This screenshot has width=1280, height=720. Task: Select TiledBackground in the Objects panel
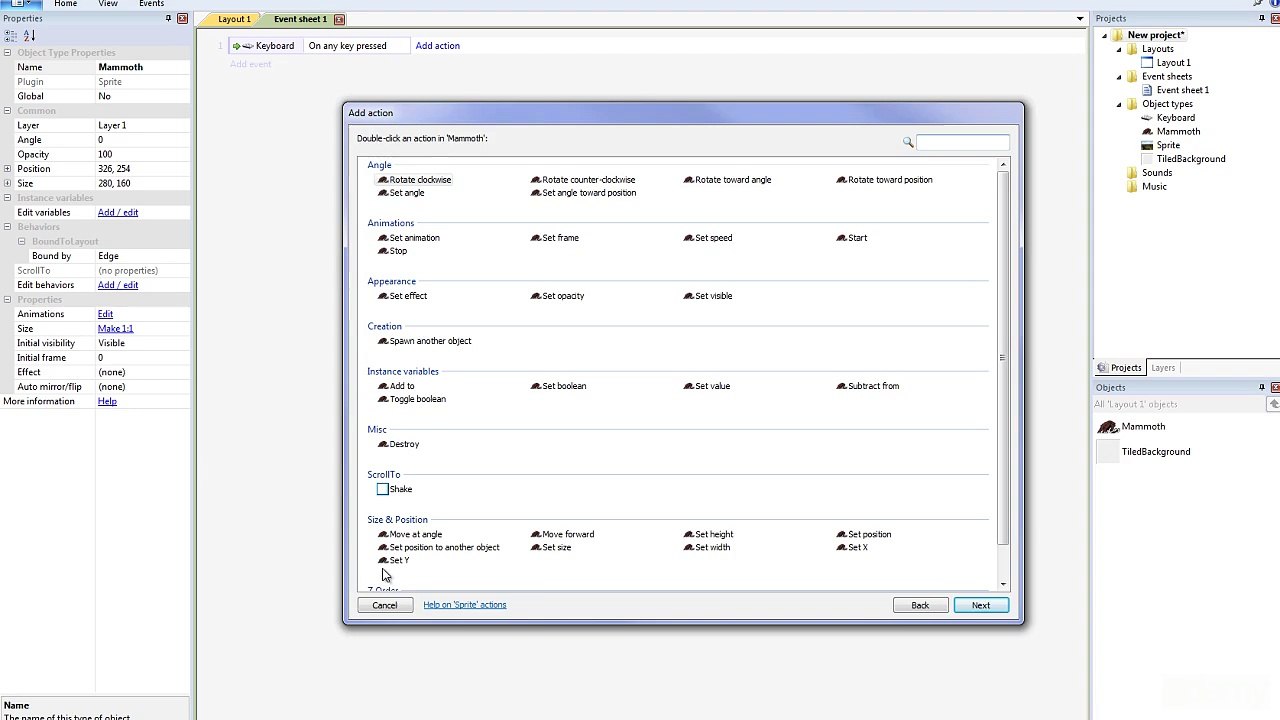(x=1155, y=452)
